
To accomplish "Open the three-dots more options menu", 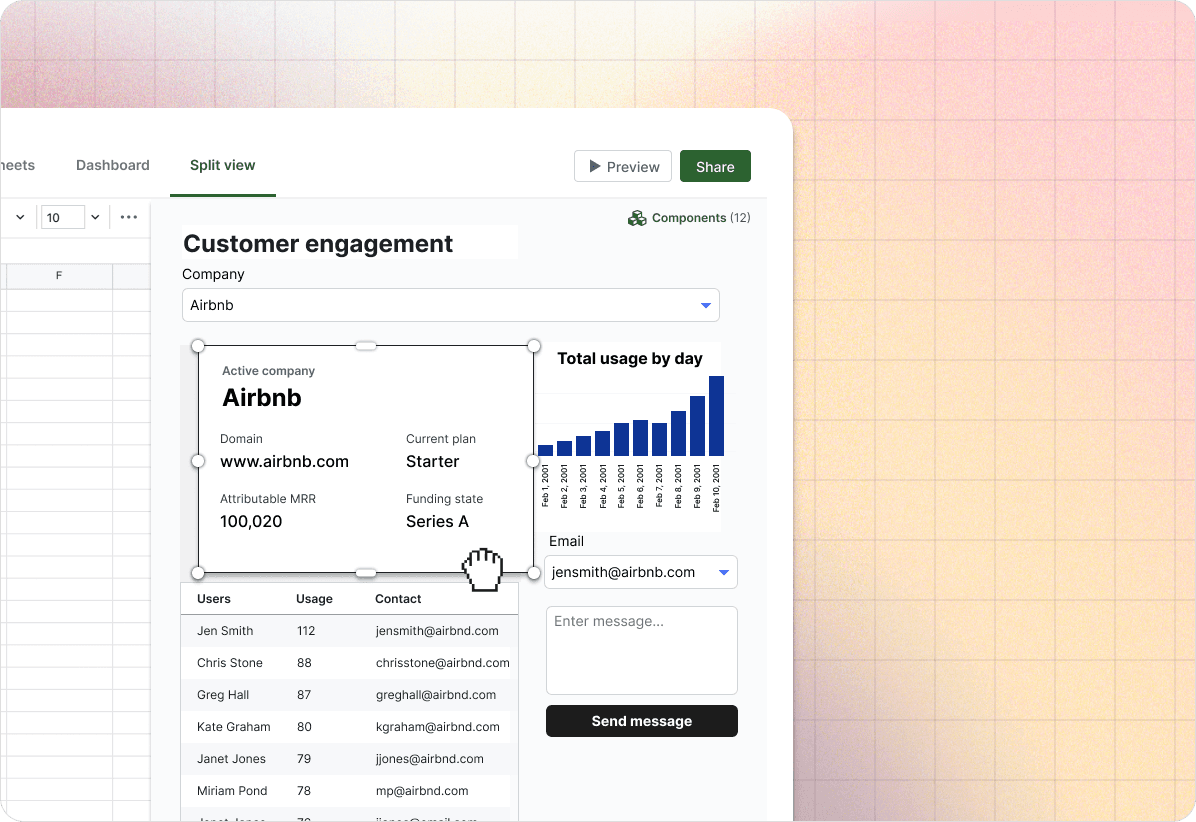I will point(129,217).
